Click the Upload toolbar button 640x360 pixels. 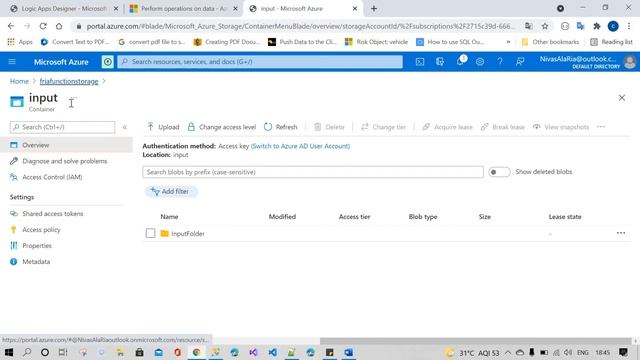pyautogui.click(x=163, y=127)
